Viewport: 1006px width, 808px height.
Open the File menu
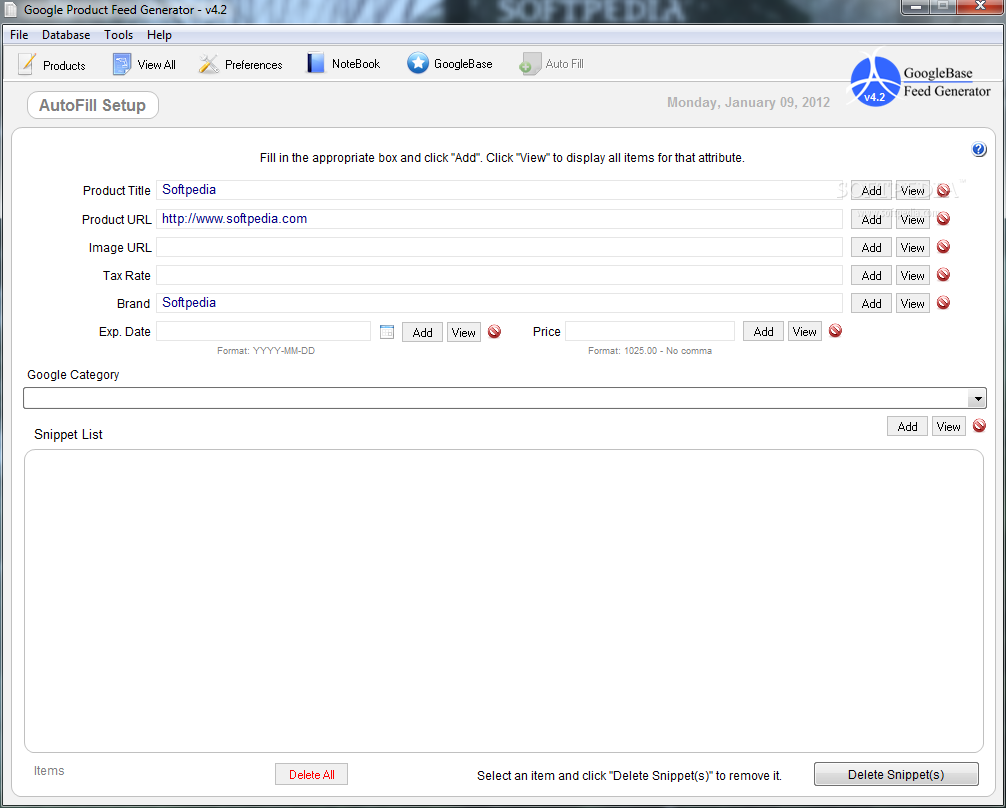click(19, 35)
